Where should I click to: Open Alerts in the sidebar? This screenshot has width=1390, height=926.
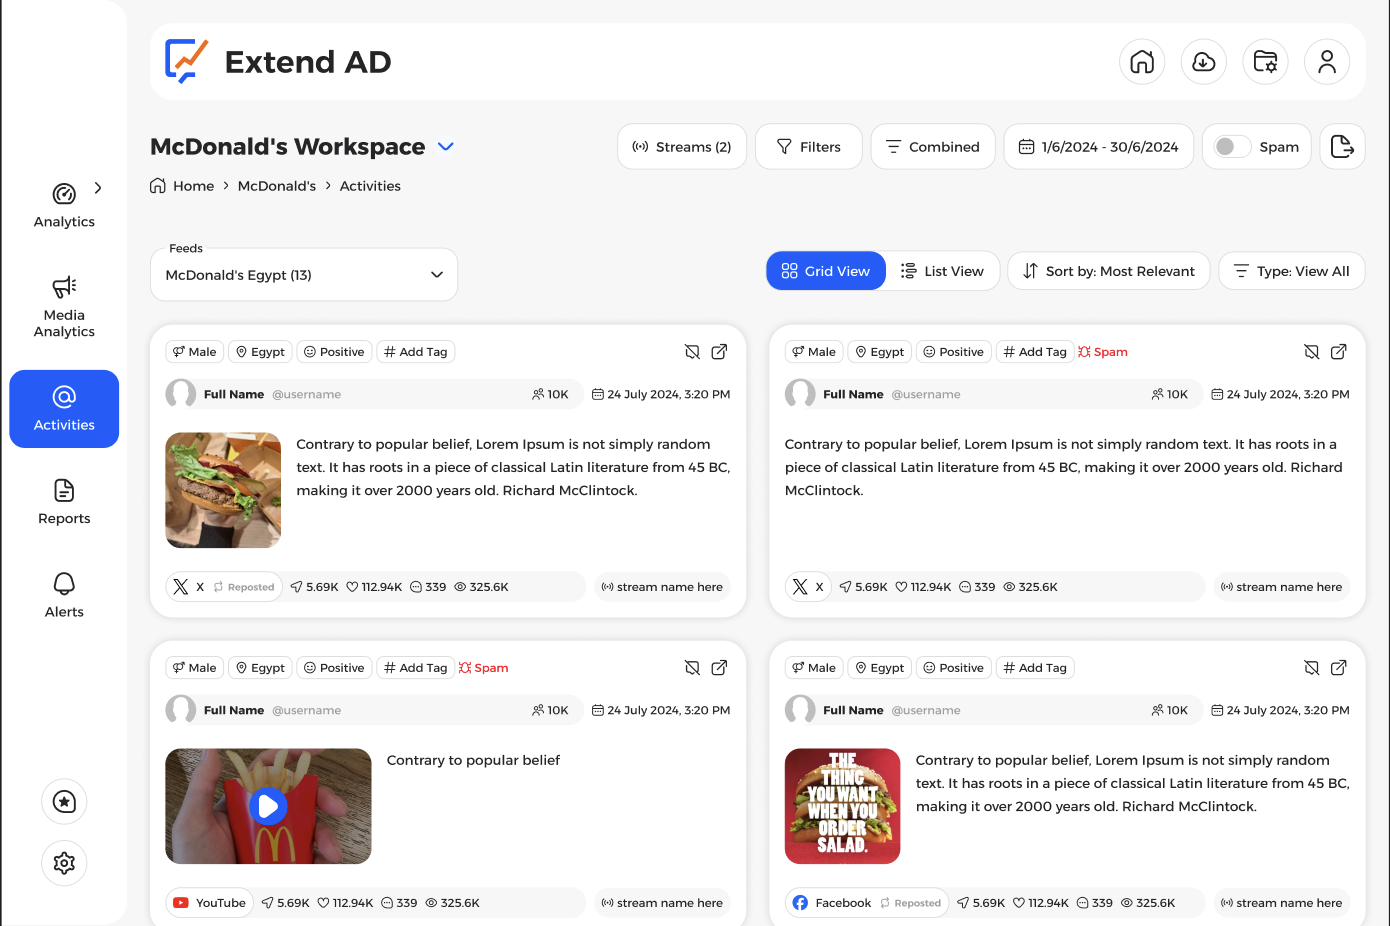pos(64,595)
